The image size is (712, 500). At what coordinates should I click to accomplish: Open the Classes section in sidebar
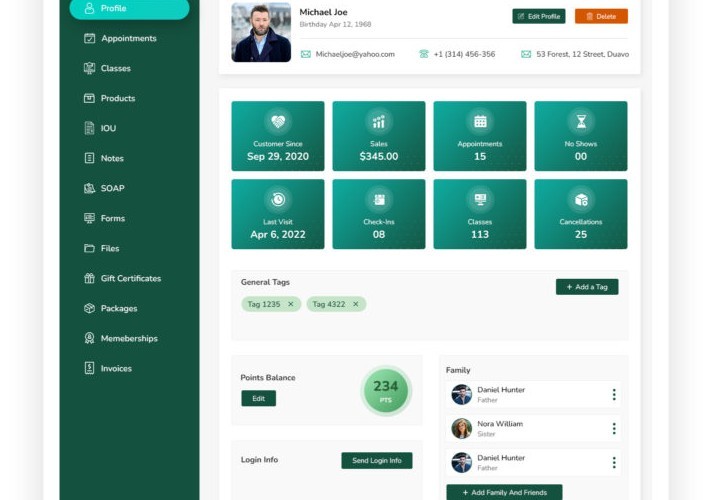[115, 68]
